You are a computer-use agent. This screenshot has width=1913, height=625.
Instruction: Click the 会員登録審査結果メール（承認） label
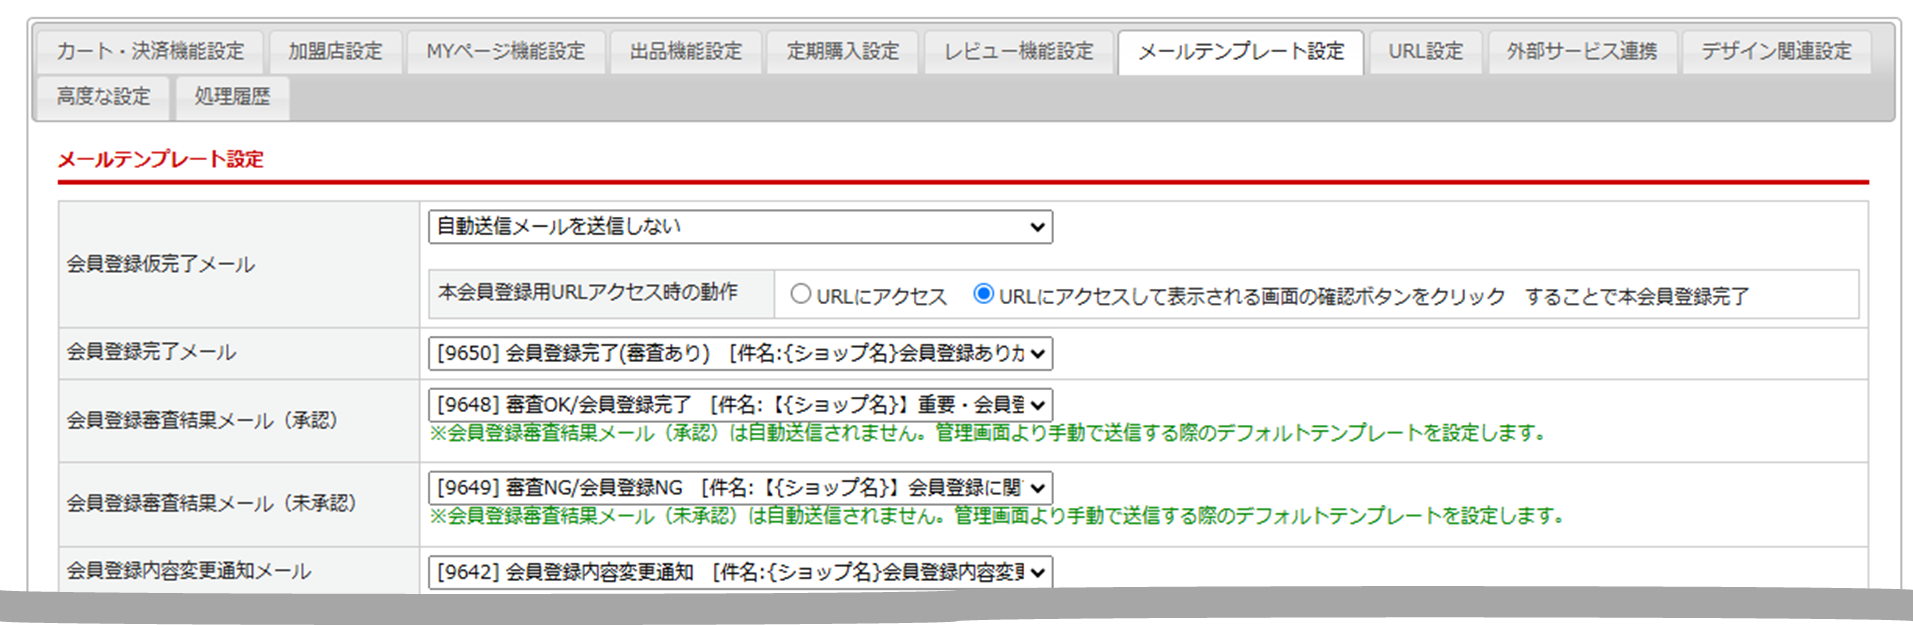point(203,420)
